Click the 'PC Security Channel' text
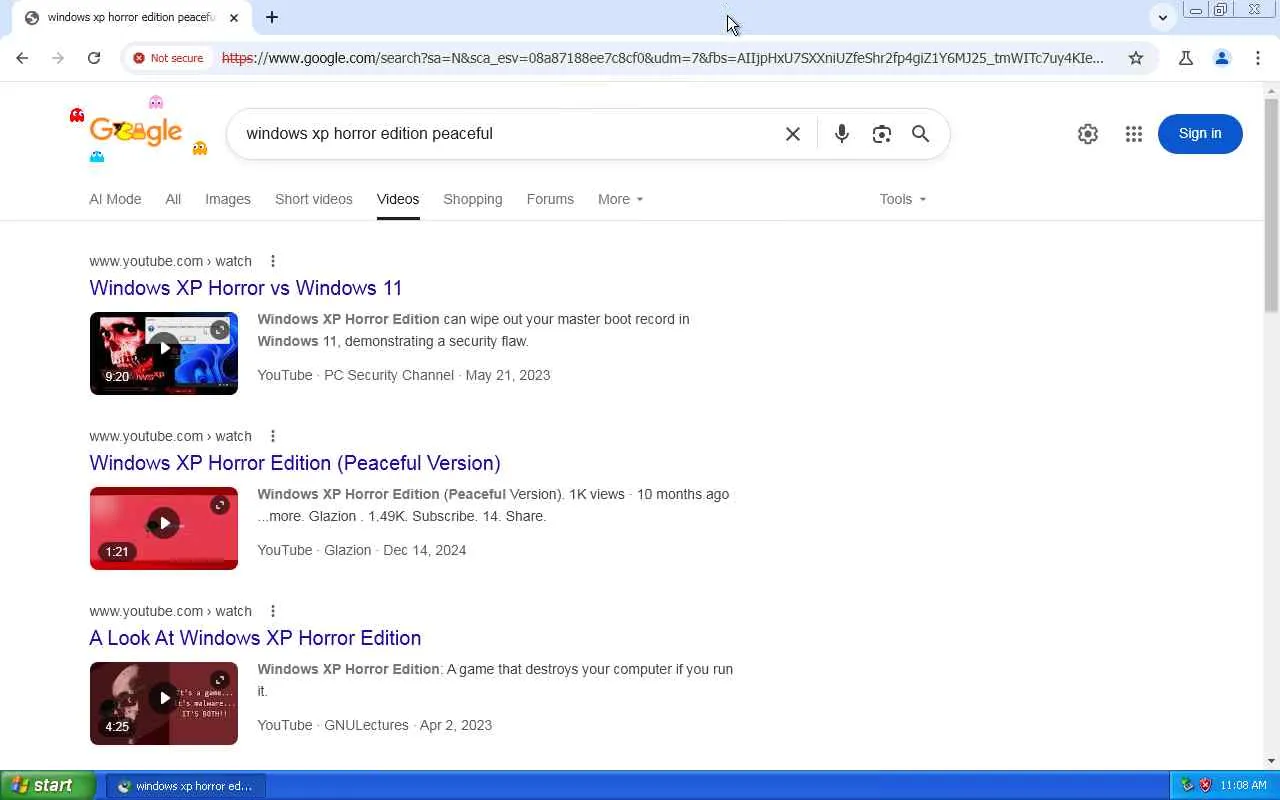1280x800 pixels. [389, 375]
